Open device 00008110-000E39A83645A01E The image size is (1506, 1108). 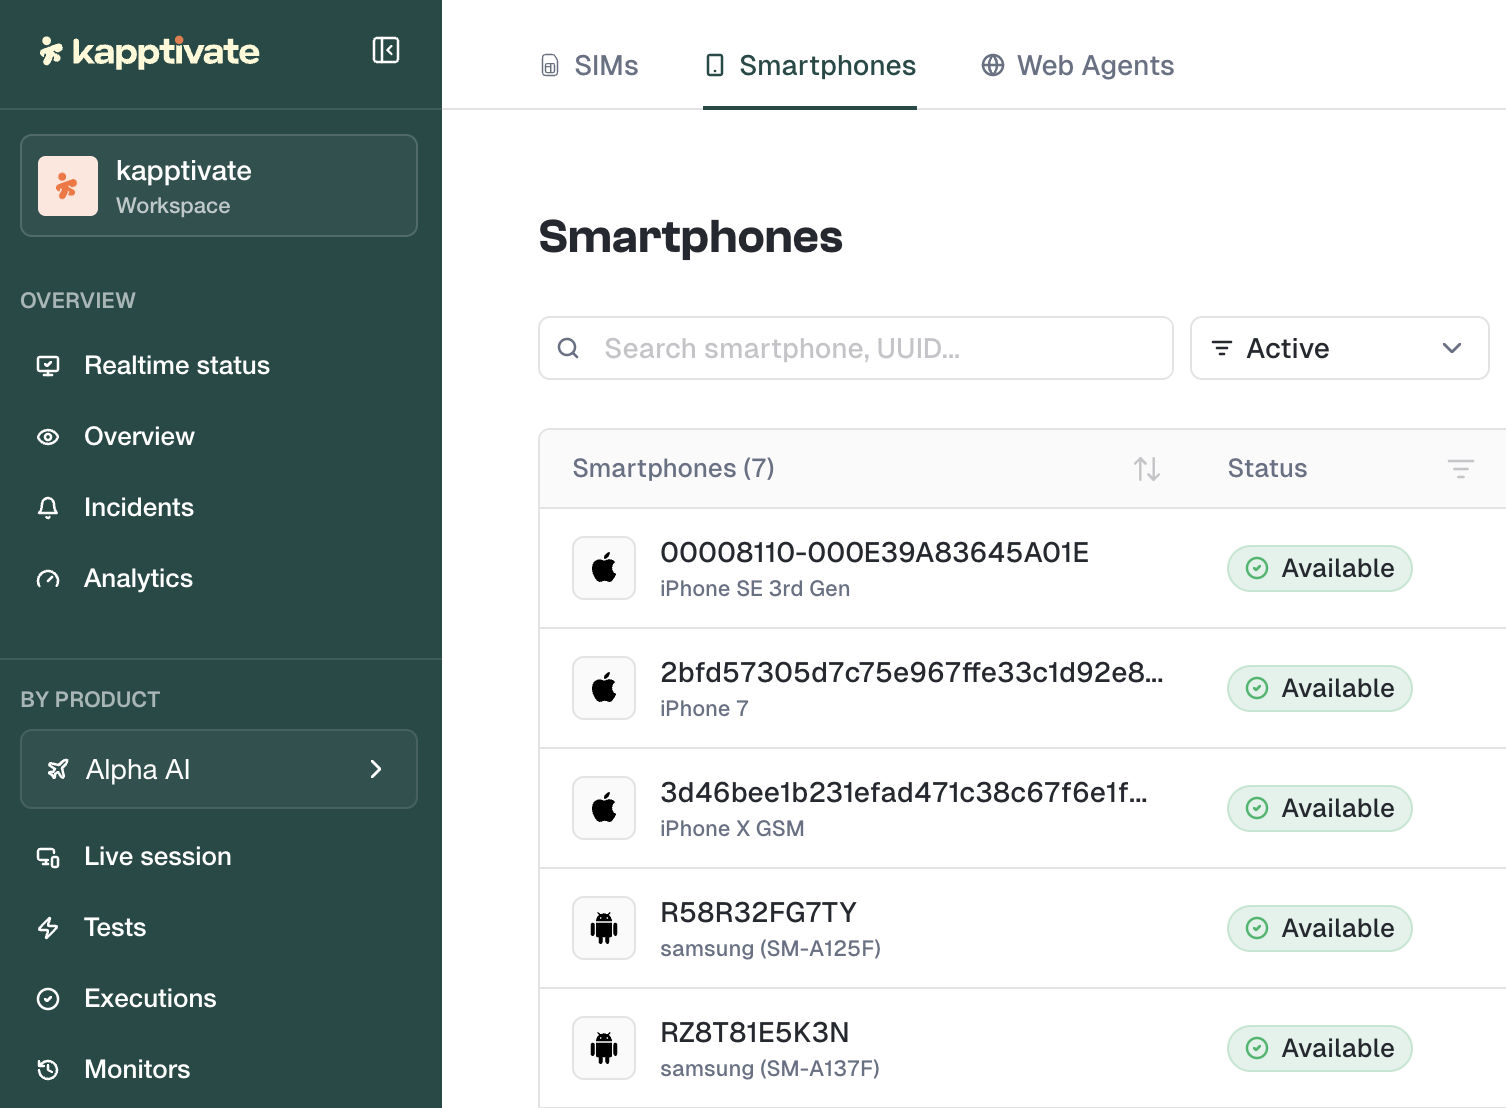(874, 552)
